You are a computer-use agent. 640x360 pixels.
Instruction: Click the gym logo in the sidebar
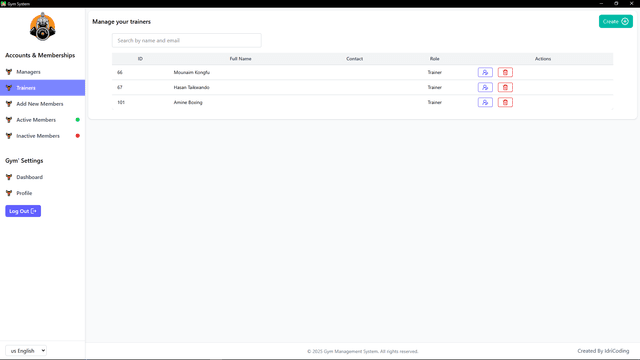pyautogui.click(x=42, y=27)
